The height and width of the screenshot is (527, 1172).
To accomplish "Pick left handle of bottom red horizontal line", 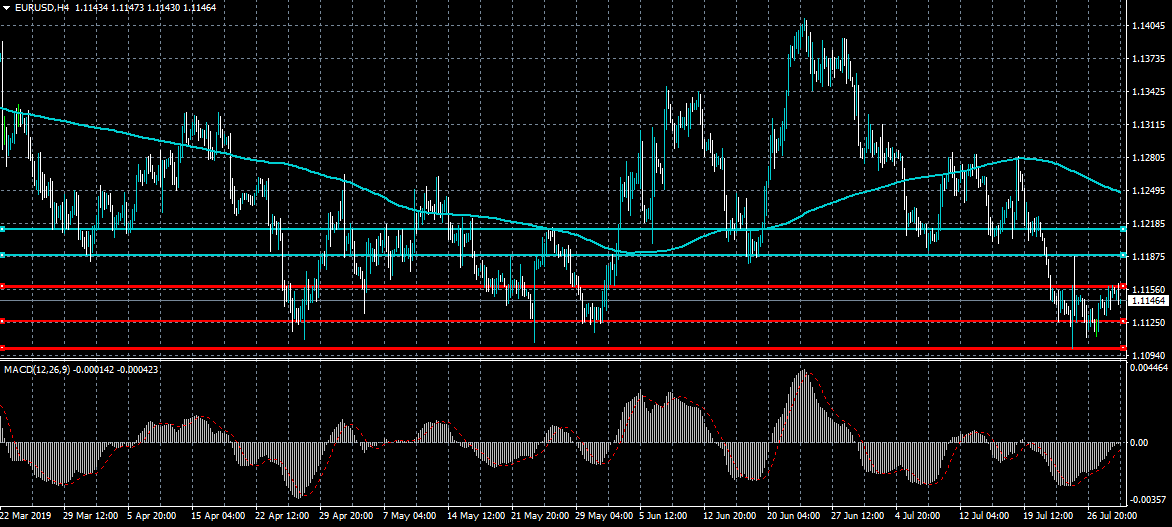I will coord(3,348).
